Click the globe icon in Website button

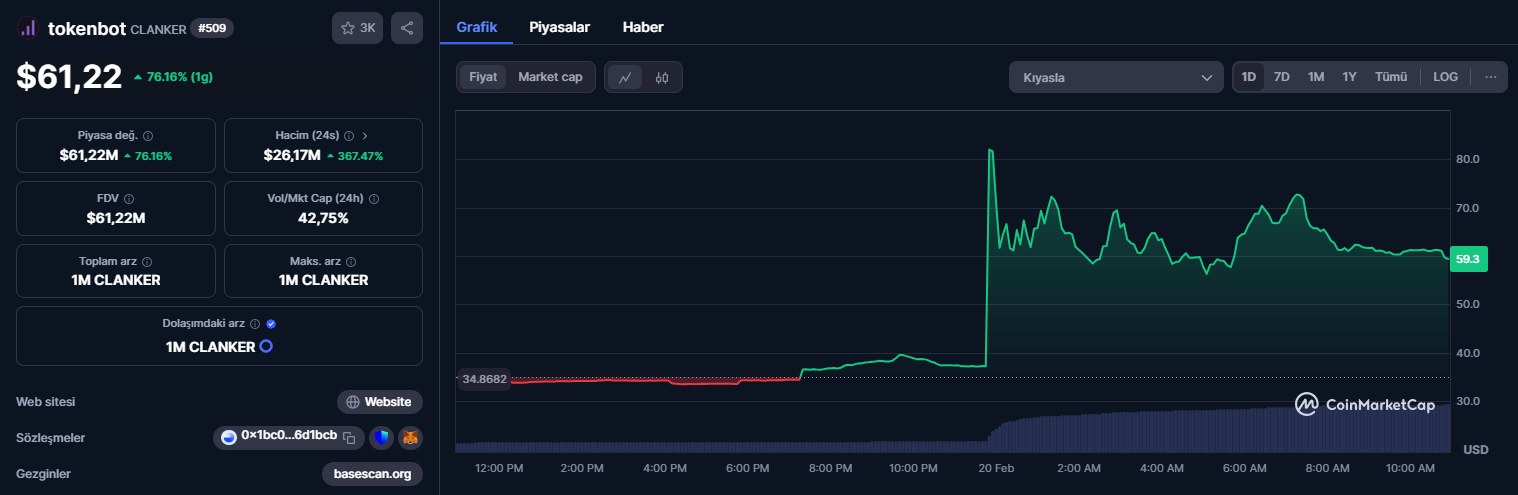[x=353, y=402]
